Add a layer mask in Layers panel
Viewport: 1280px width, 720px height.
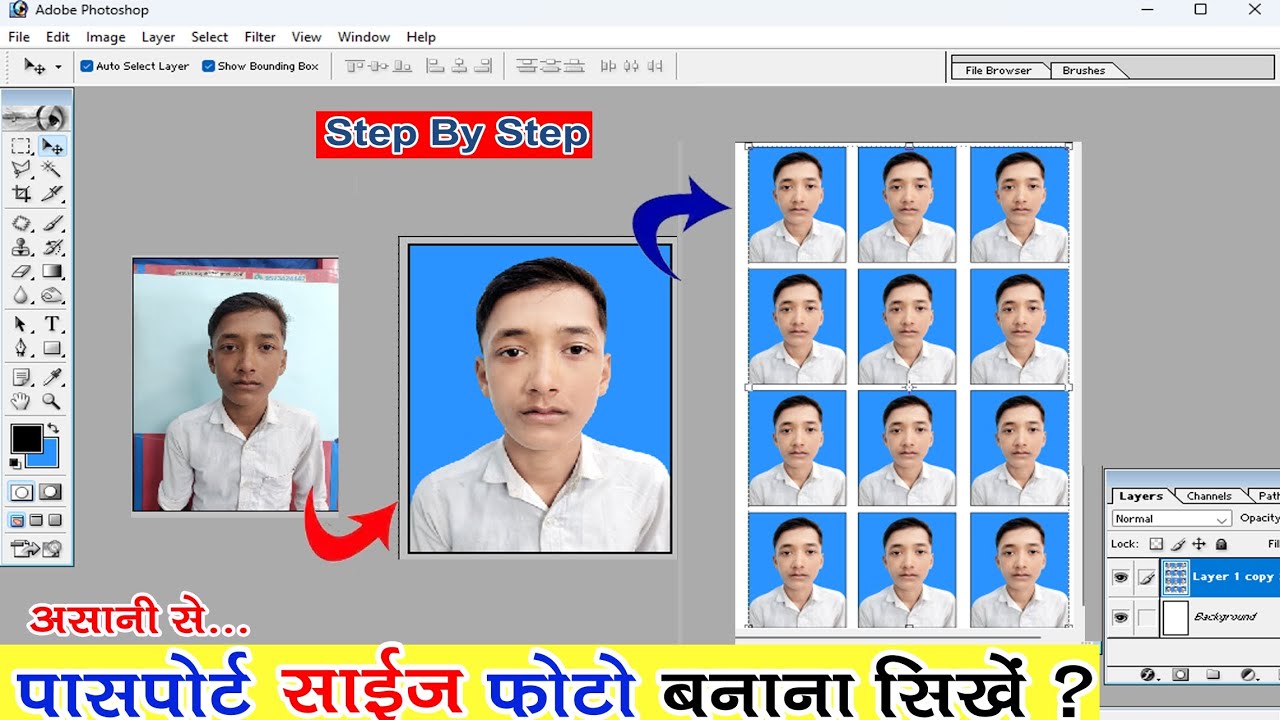(x=1180, y=675)
